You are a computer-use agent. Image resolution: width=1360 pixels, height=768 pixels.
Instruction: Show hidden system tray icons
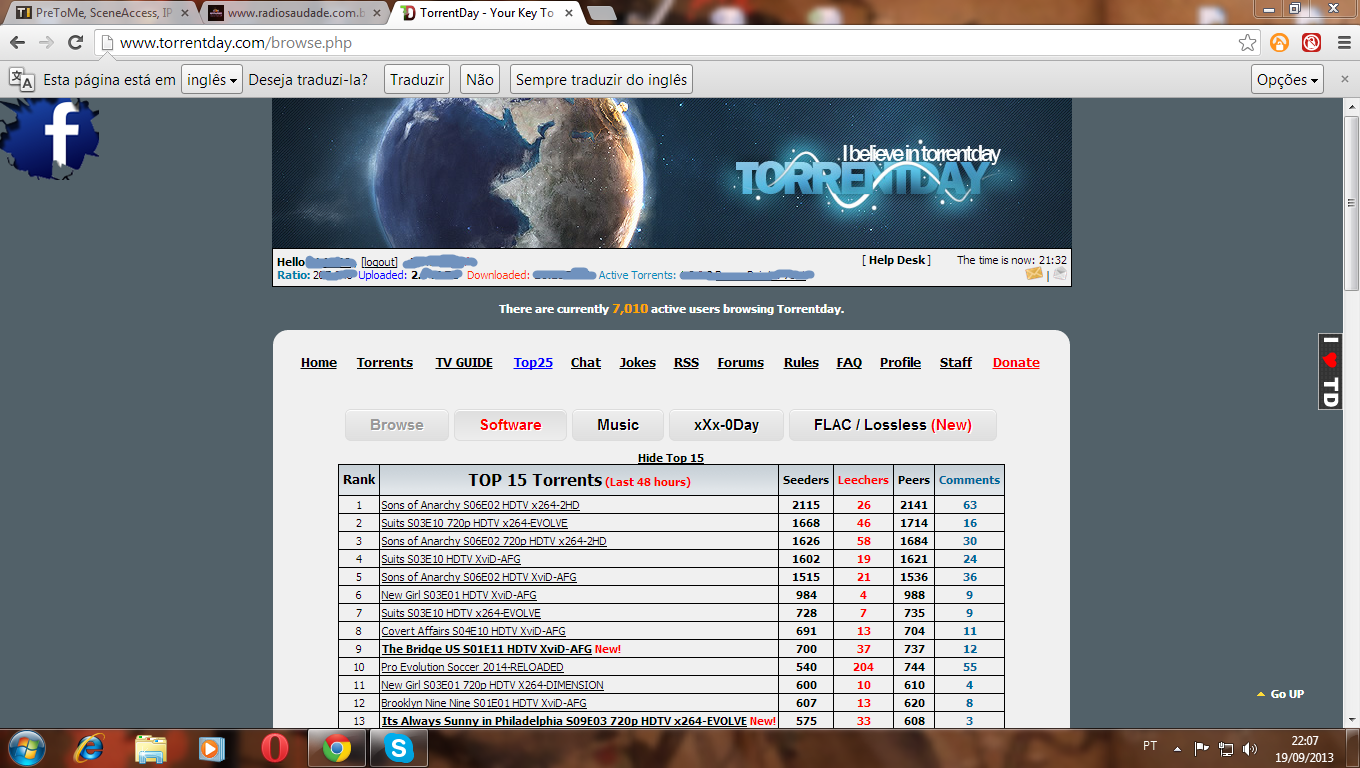[x=1178, y=748]
